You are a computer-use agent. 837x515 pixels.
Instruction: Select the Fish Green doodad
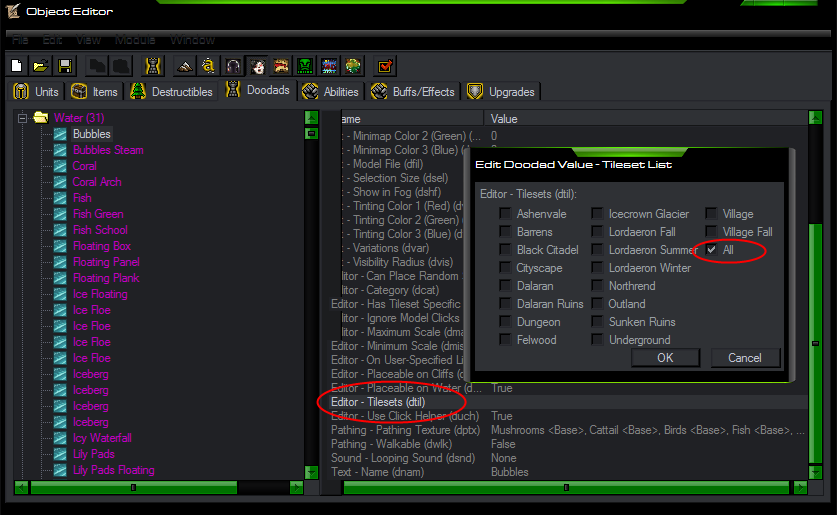98,214
